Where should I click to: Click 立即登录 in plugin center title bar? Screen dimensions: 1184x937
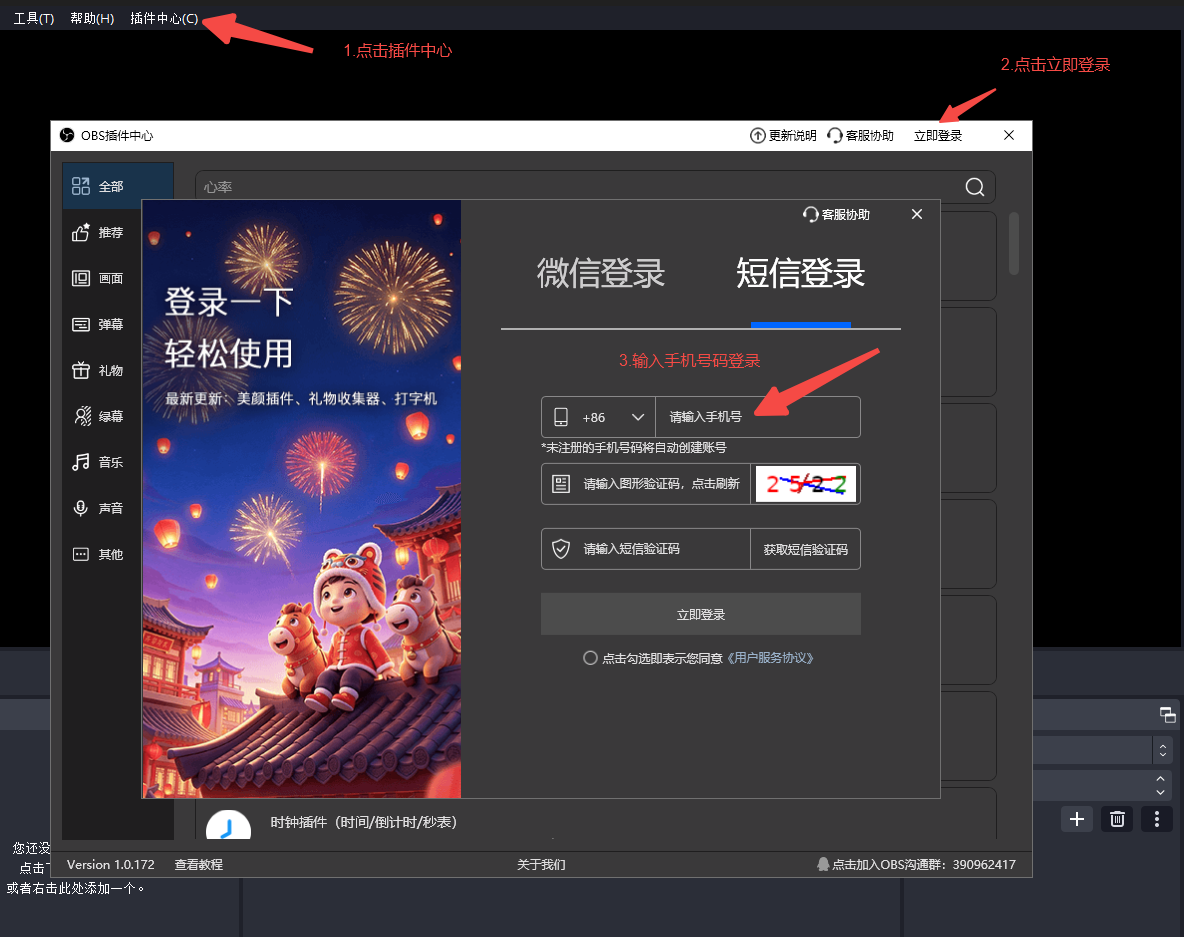[938, 136]
